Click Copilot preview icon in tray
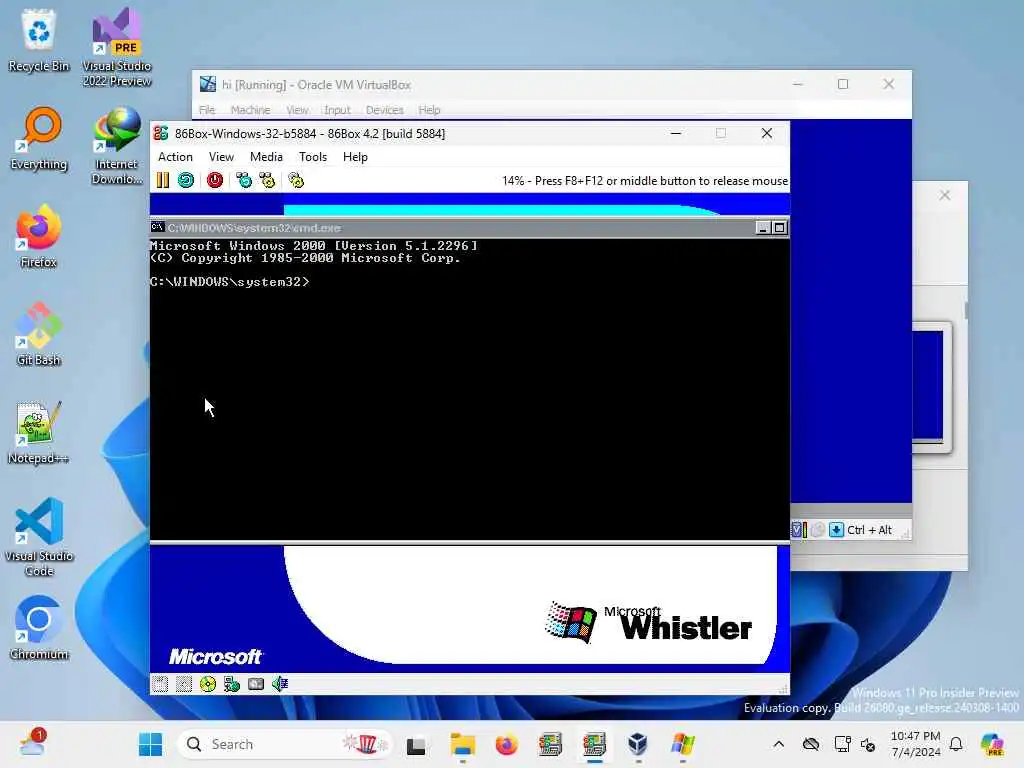1024x768 pixels. (992, 744)
